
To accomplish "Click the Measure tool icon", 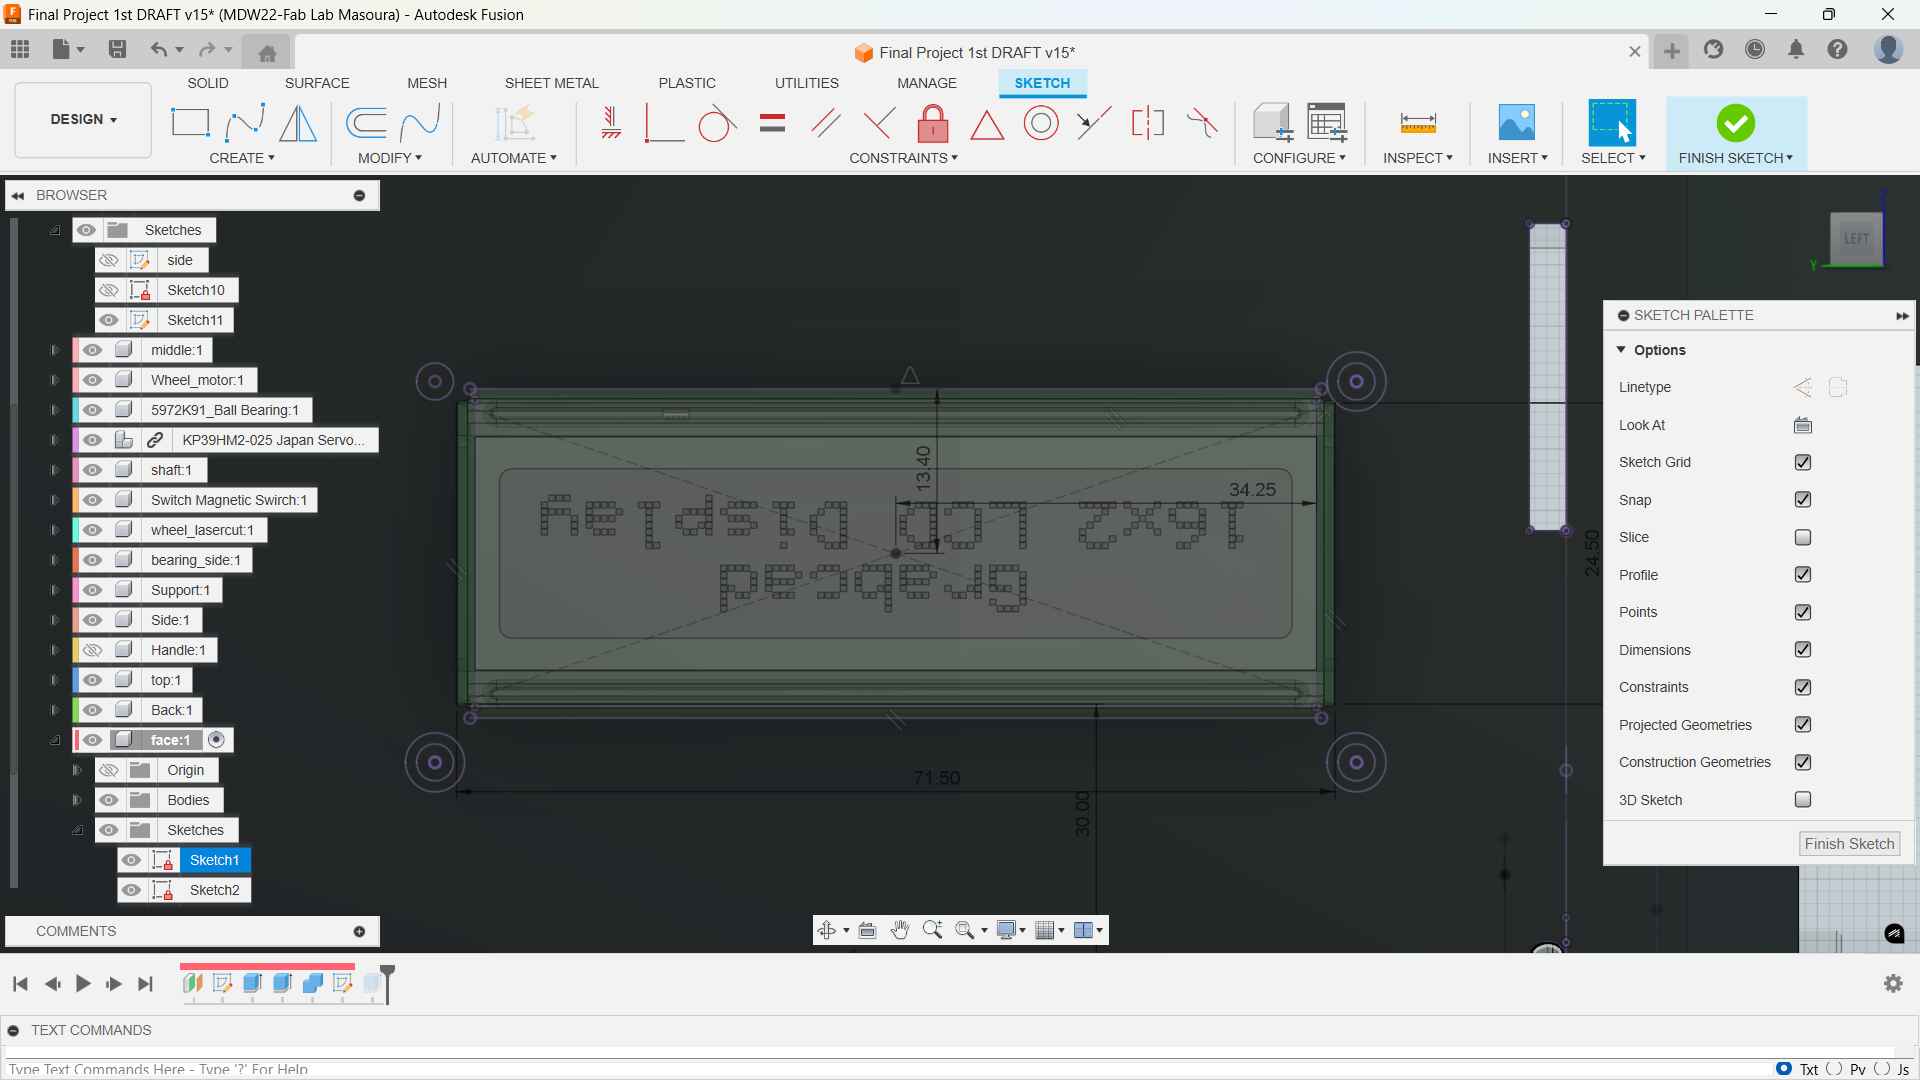I will coord(1418,123).
